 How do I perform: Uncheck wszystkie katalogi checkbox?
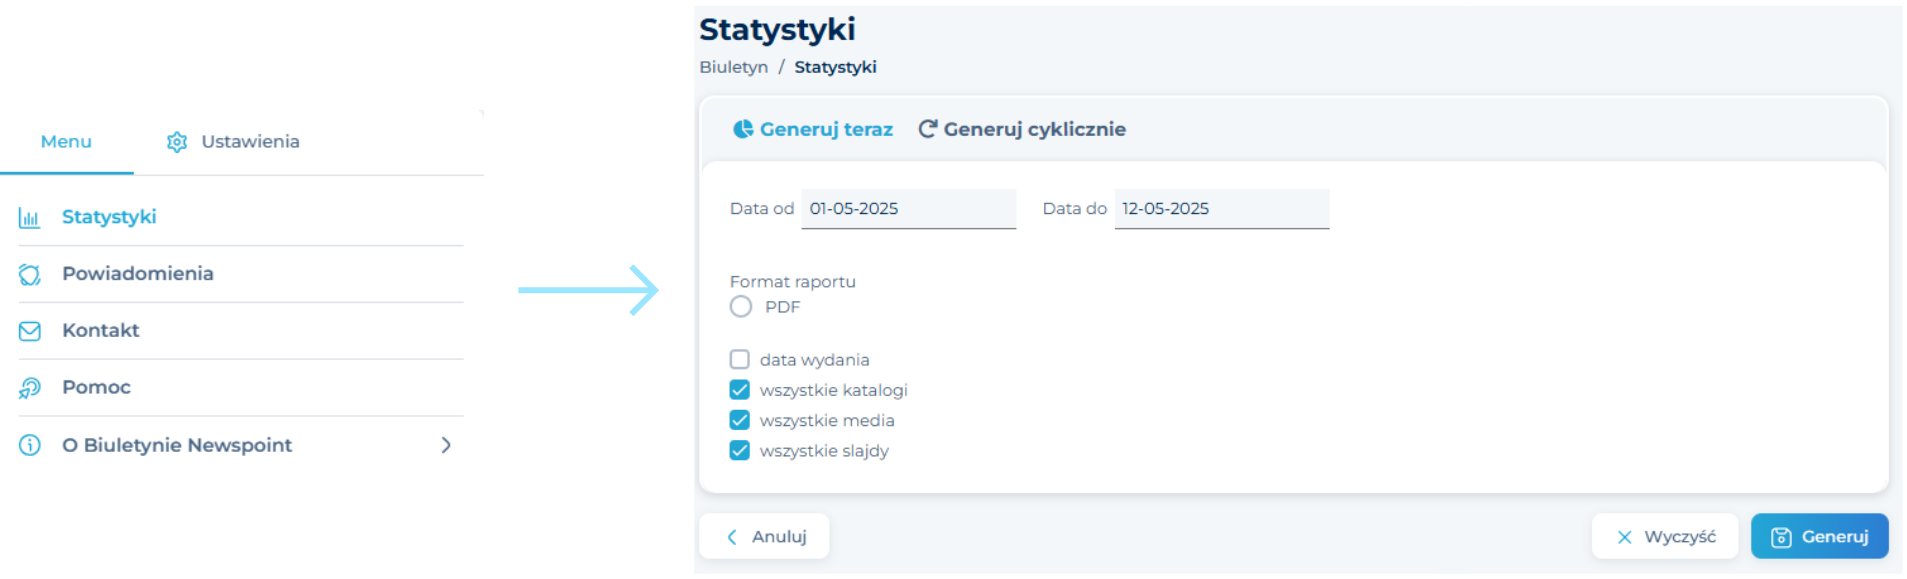(x=740, y=390)
